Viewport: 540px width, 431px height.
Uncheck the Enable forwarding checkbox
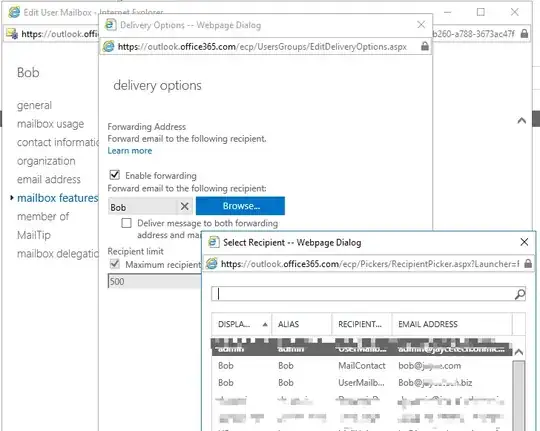click(115, 175)
